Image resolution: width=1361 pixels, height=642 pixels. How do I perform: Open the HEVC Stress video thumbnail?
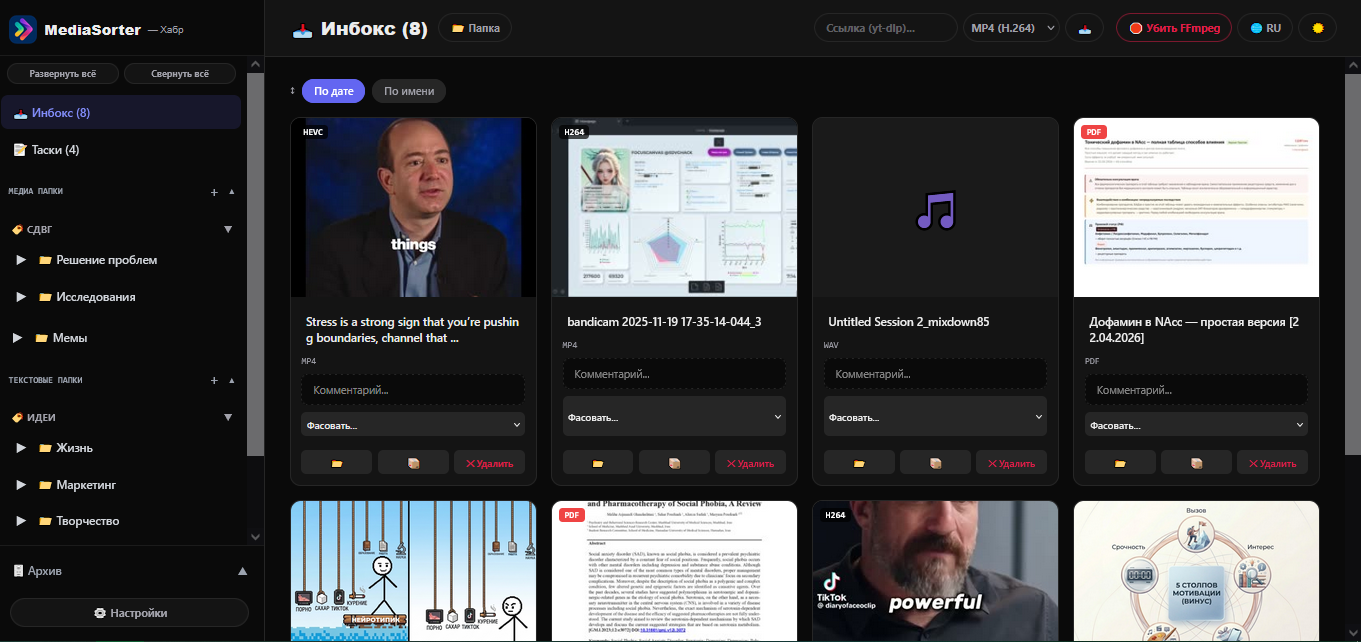pos(413,207)
